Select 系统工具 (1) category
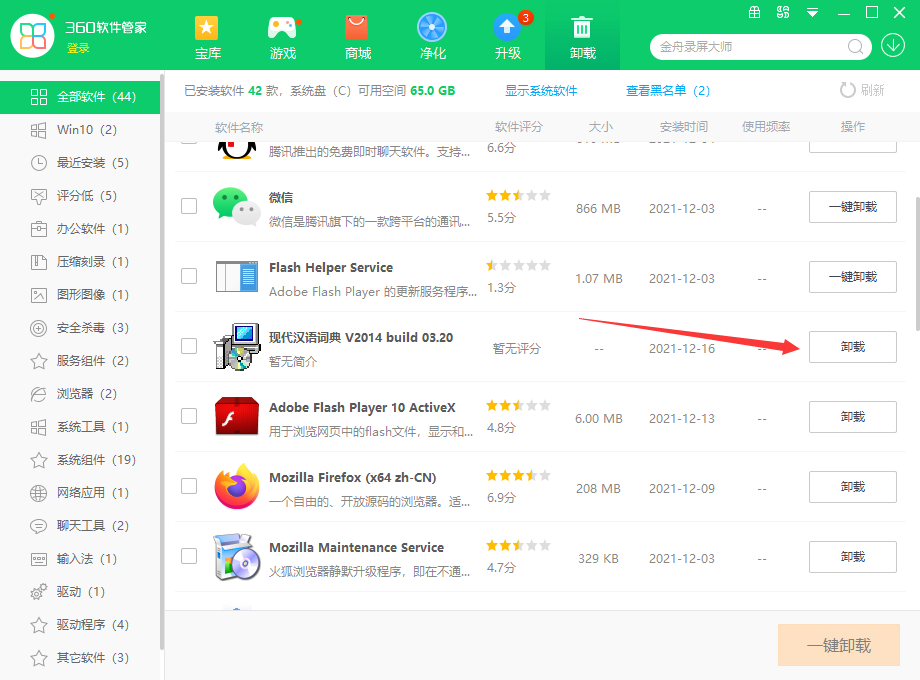This screenshot has height=680, width=920. [x=80, y=427]
